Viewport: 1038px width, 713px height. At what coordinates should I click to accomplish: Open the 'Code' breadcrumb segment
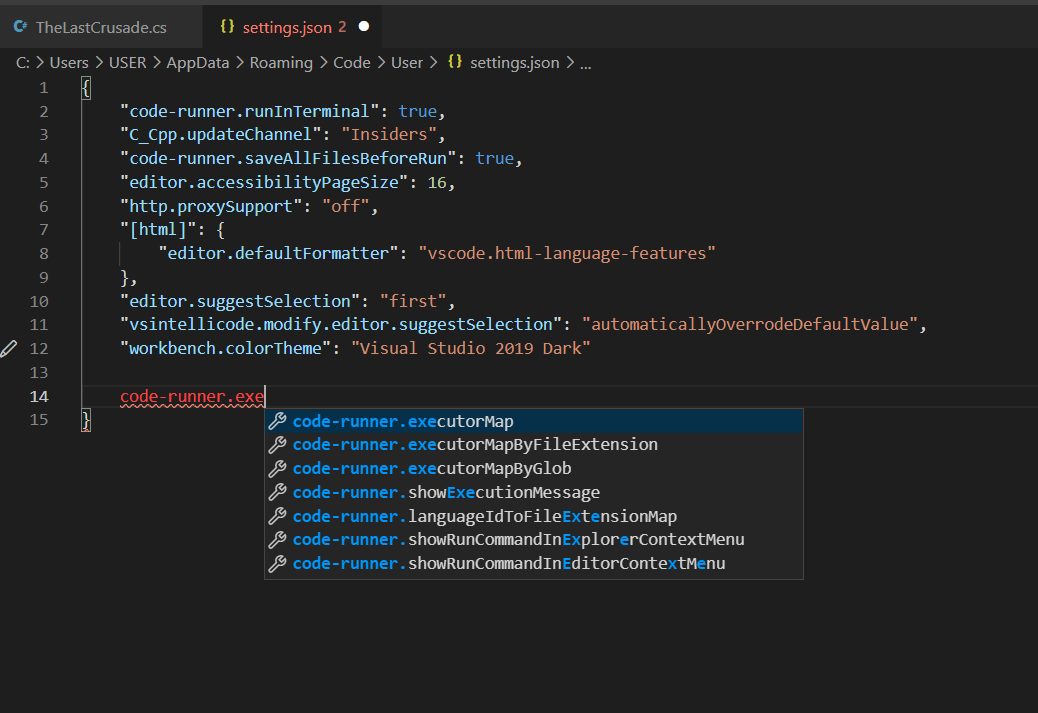coord(352,63)
